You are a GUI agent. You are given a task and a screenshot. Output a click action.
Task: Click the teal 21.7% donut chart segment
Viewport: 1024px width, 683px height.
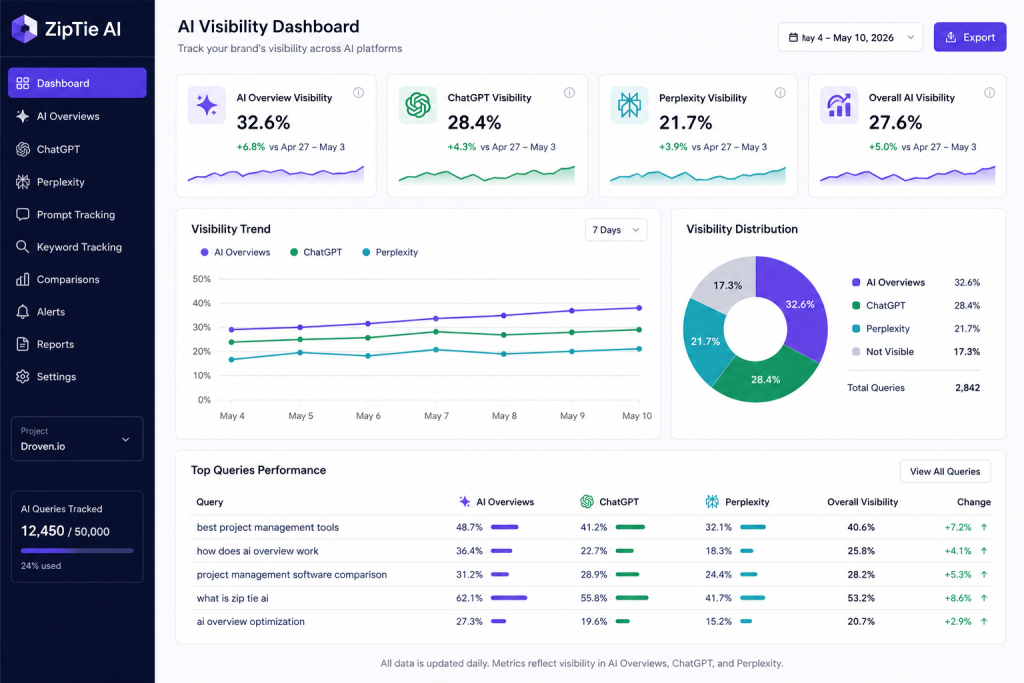pyautogui.click(x=705, y=342)
